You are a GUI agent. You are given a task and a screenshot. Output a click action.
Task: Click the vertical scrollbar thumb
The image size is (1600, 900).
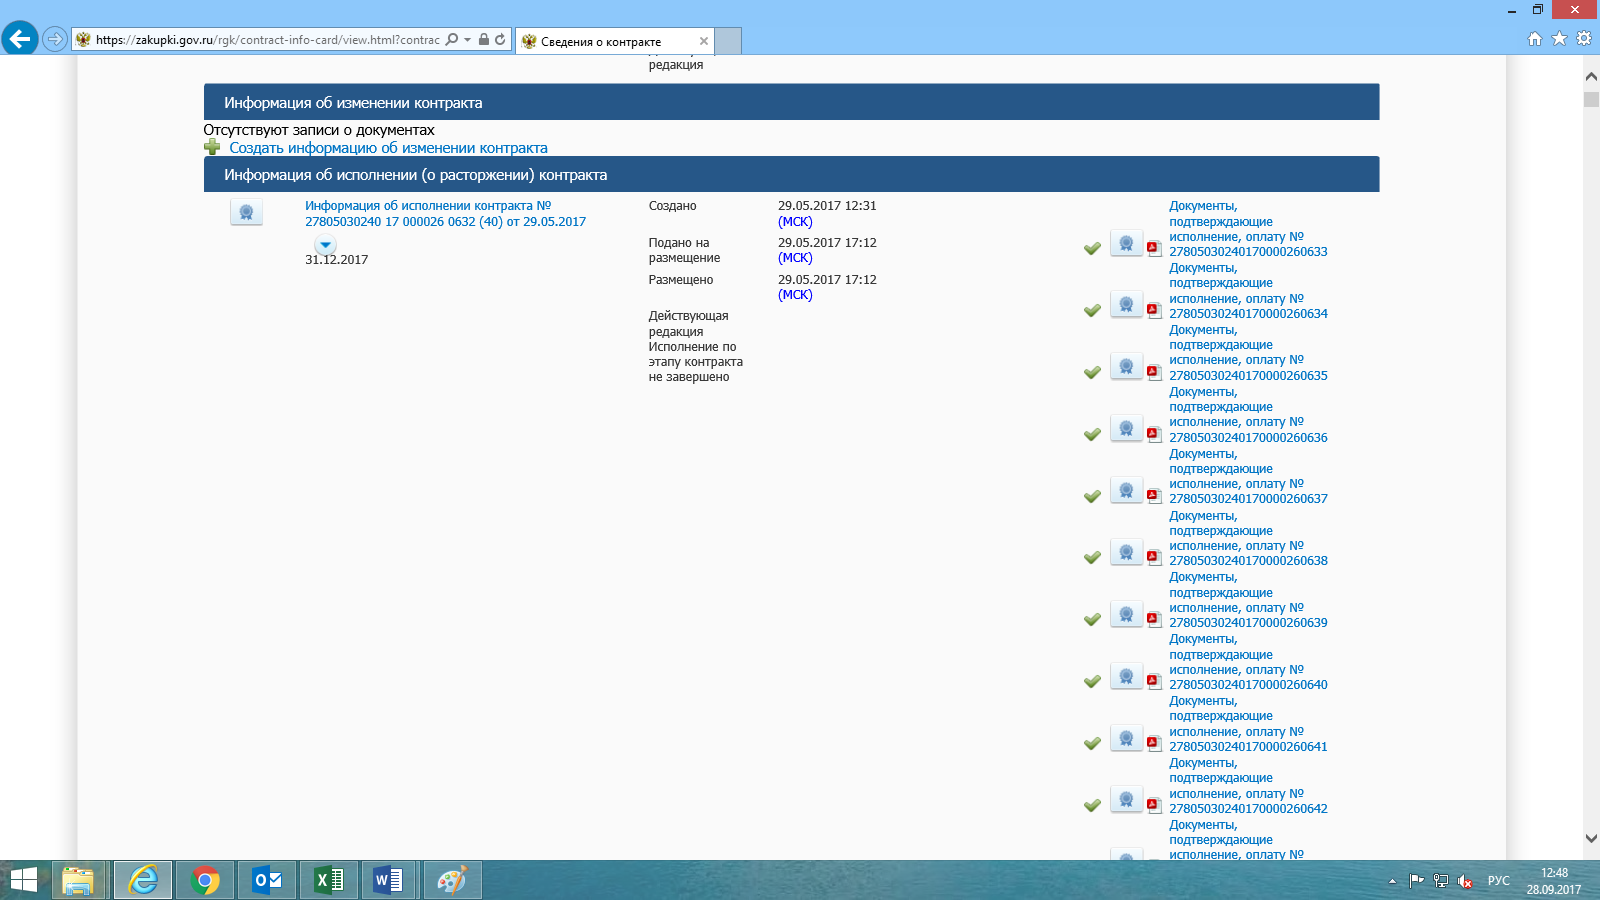[1591, 99]
